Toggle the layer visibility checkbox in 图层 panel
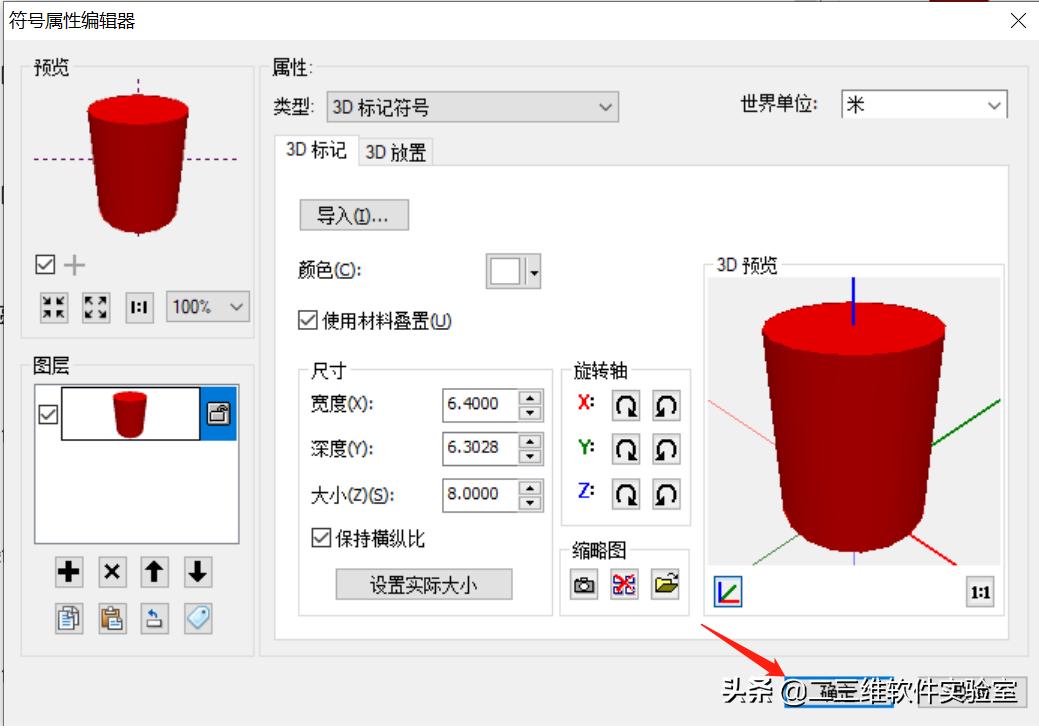The width and height of the screenshot is (1039, 726). [x=48, y=413]
